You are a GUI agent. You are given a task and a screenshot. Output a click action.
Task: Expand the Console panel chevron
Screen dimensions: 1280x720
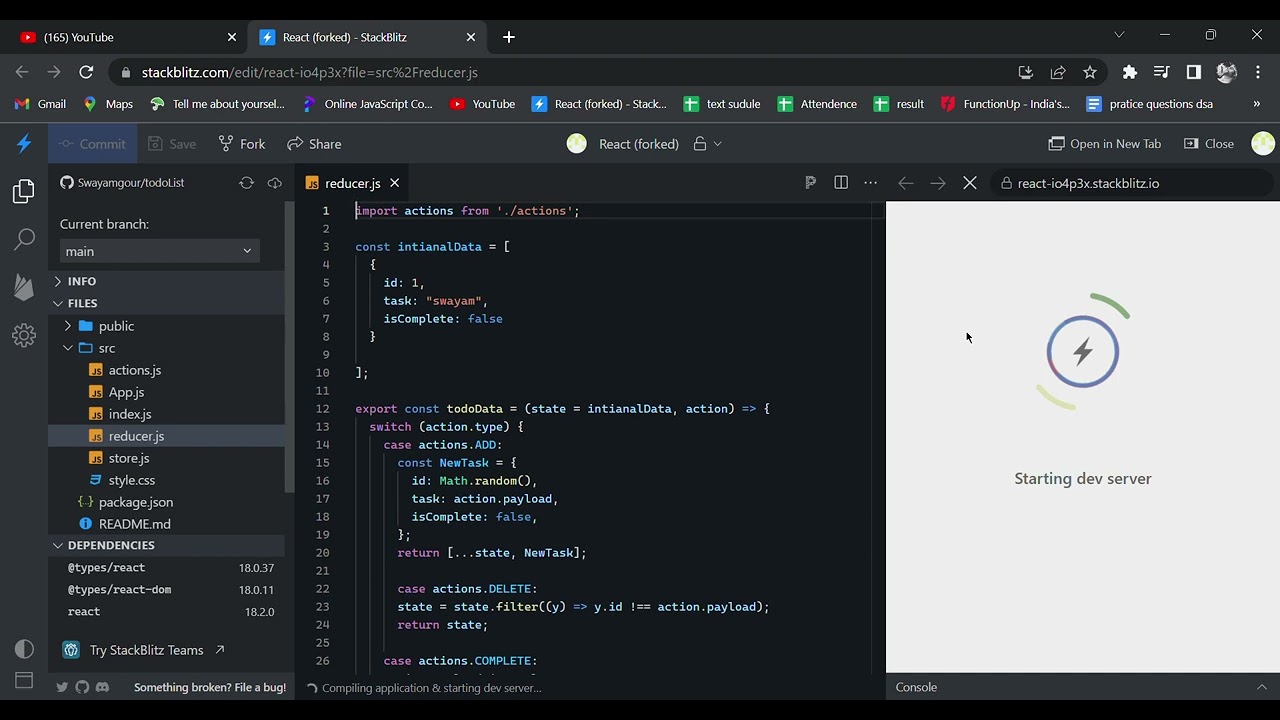[x=1261, y=687]
